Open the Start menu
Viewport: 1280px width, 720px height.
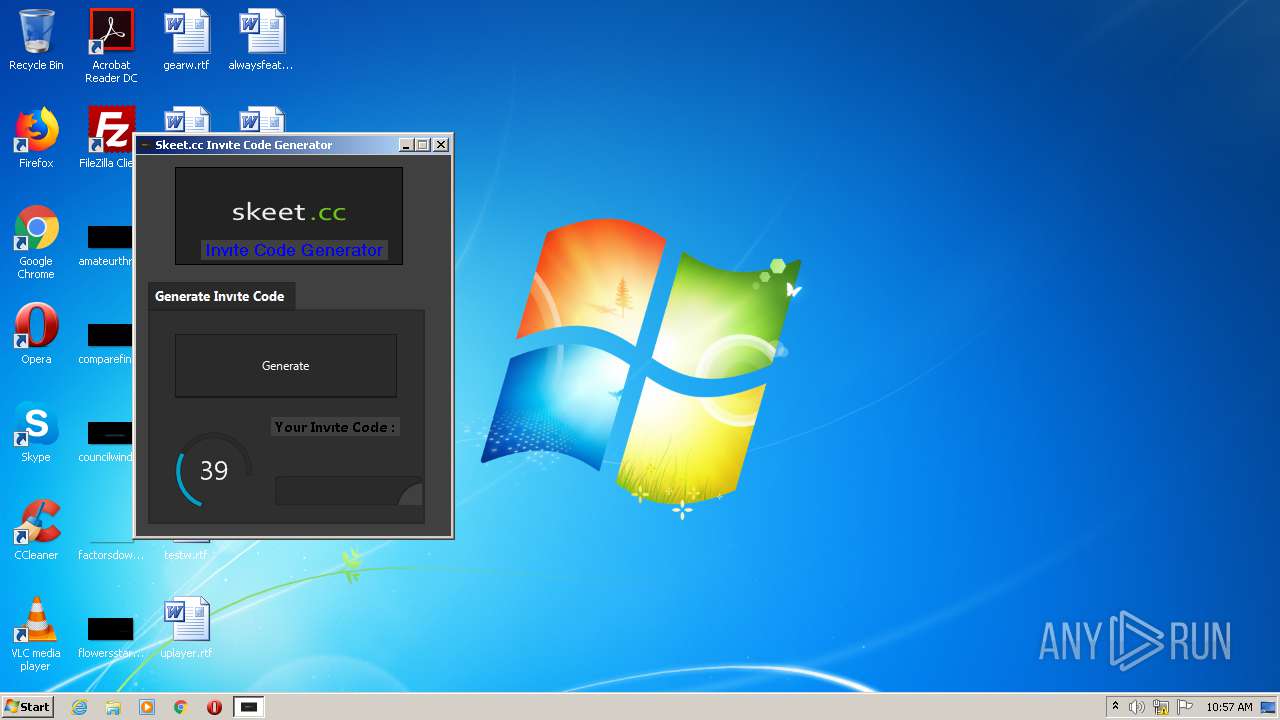tap(27, 707)
